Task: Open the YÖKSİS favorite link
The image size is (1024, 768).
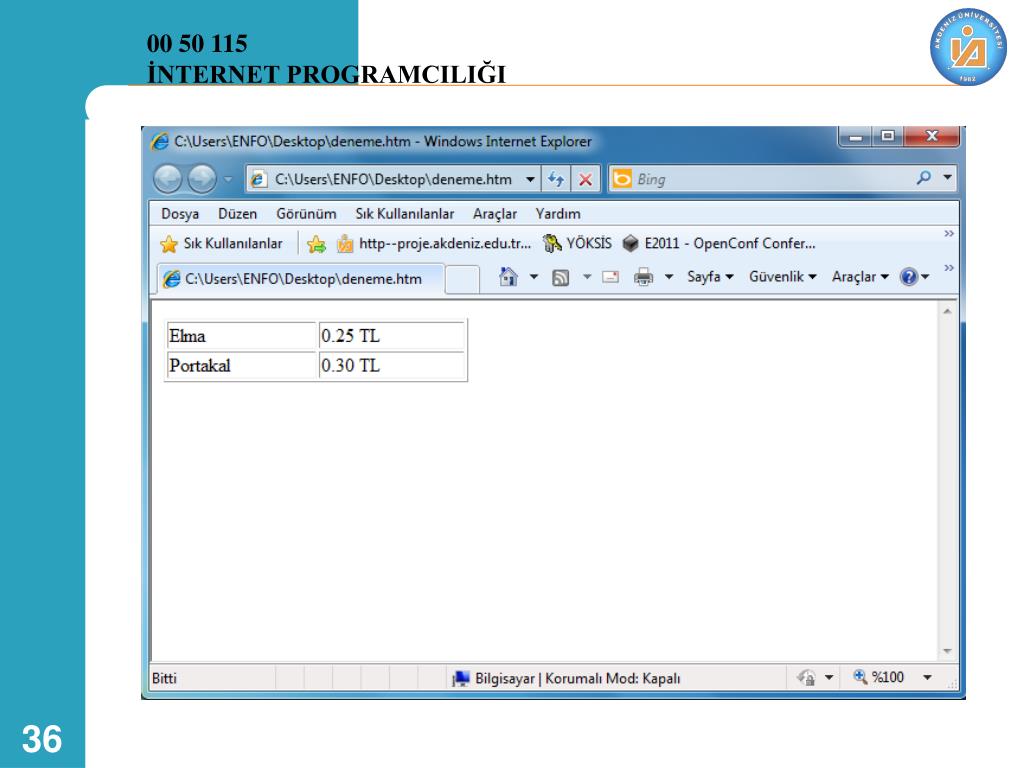Action: [578, 244]
